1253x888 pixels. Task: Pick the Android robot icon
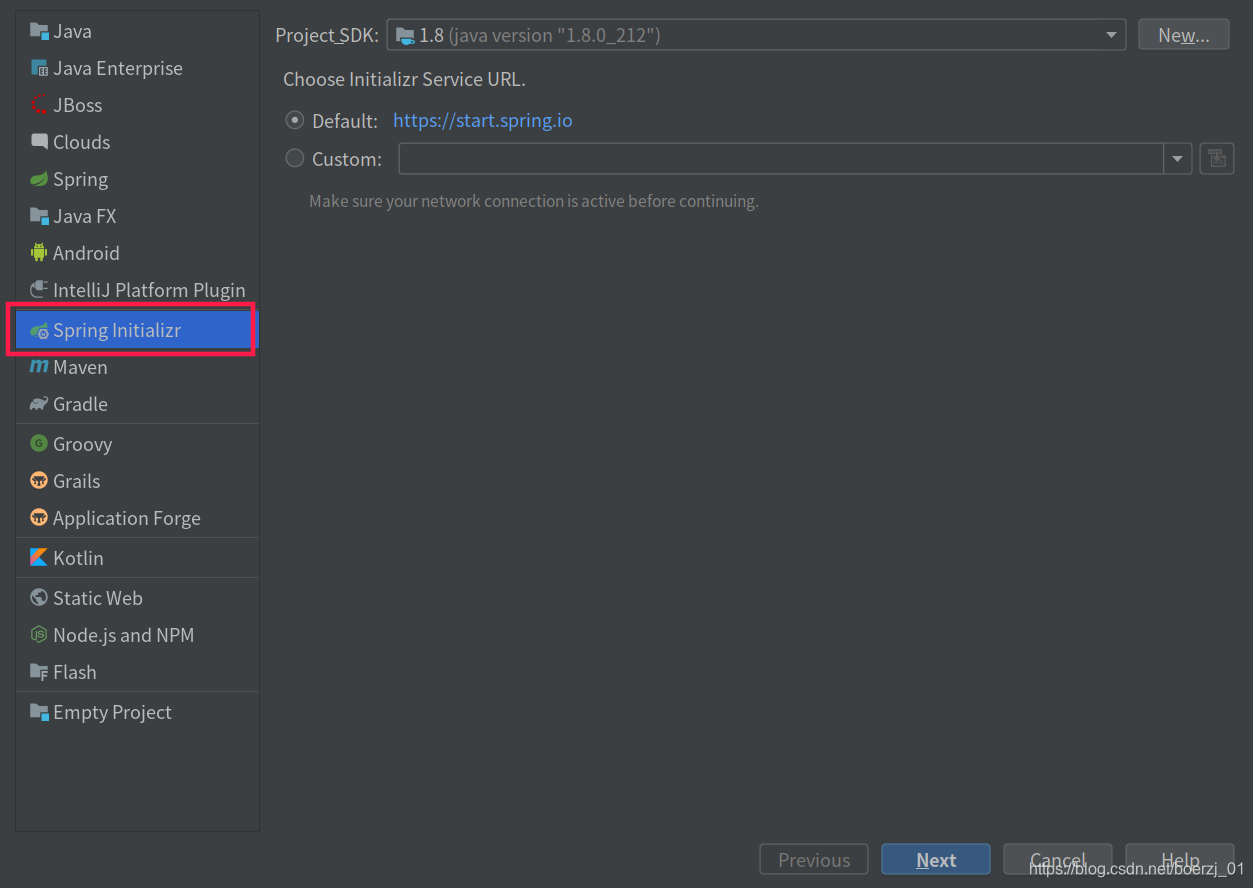(39, 253)
